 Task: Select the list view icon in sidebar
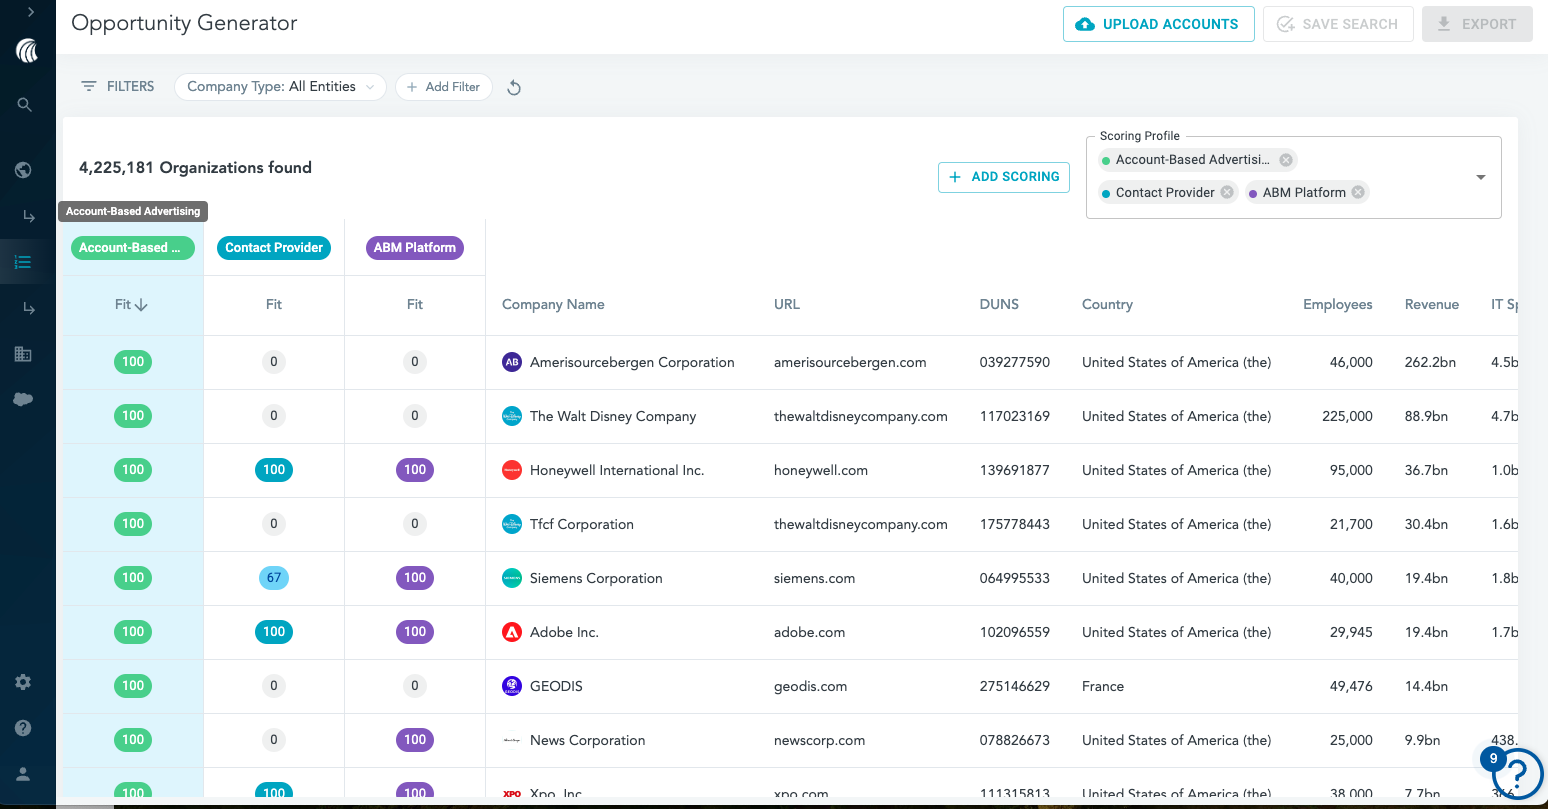(23, 262)
